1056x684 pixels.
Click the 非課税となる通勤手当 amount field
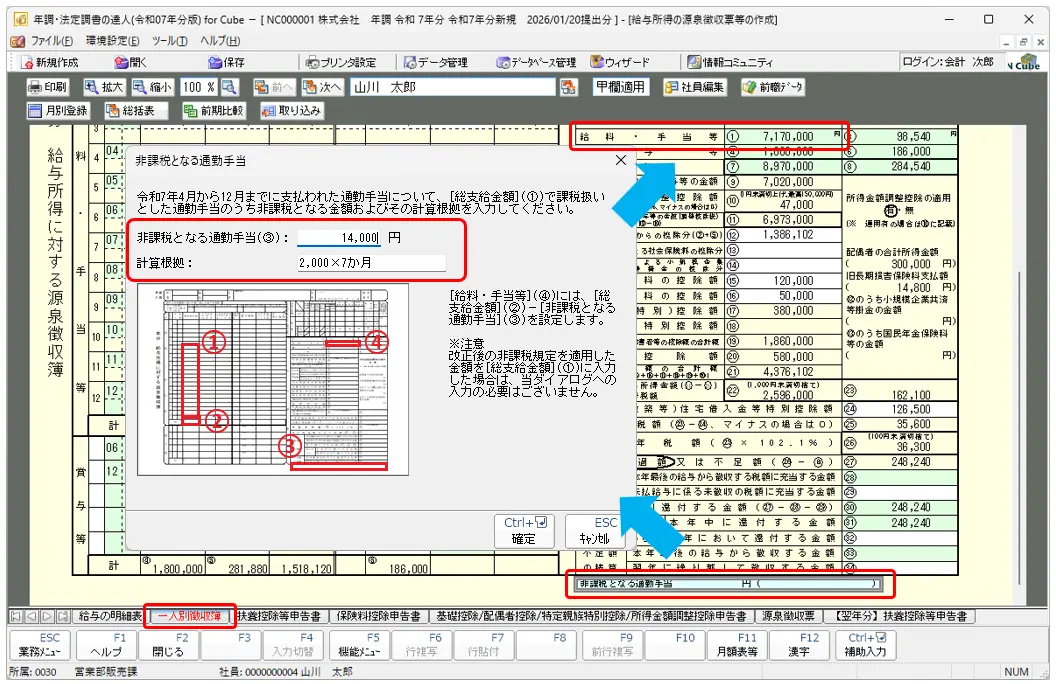pos(340,238)
